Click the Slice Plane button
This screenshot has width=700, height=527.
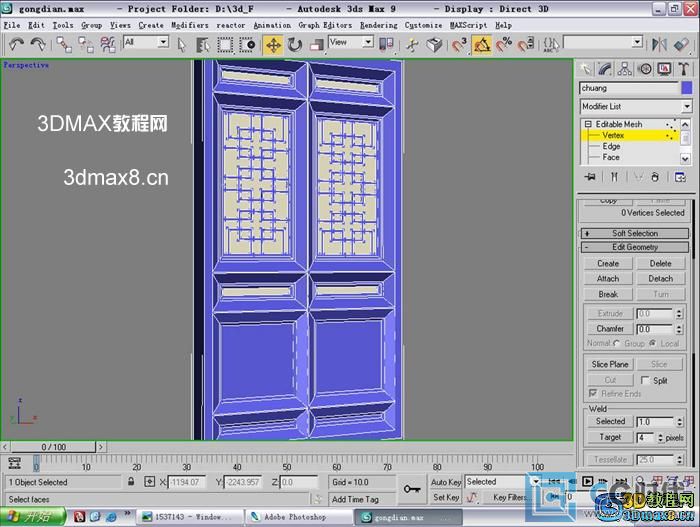tap(610, 364)
